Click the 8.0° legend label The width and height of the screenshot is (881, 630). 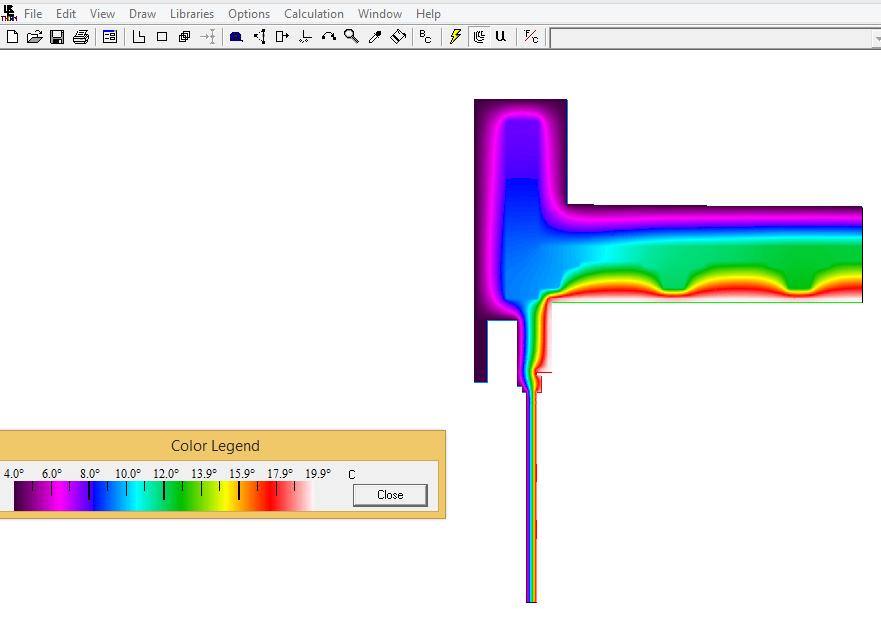pos(90,474)
